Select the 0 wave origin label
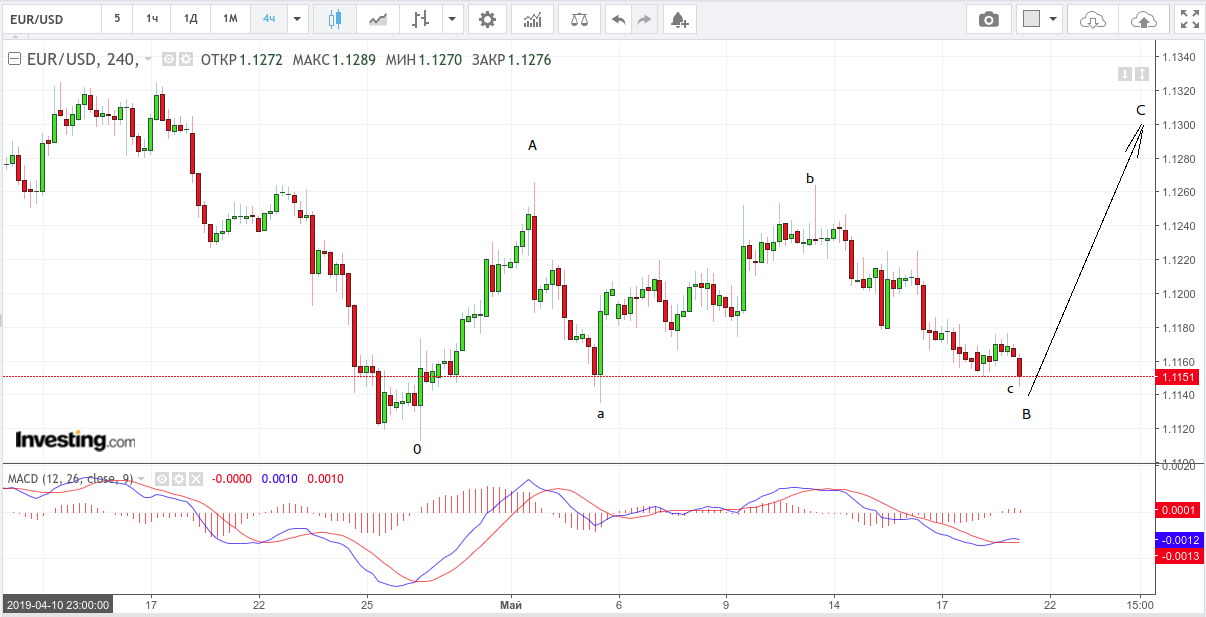1206x617 pixels. (417, 449)
